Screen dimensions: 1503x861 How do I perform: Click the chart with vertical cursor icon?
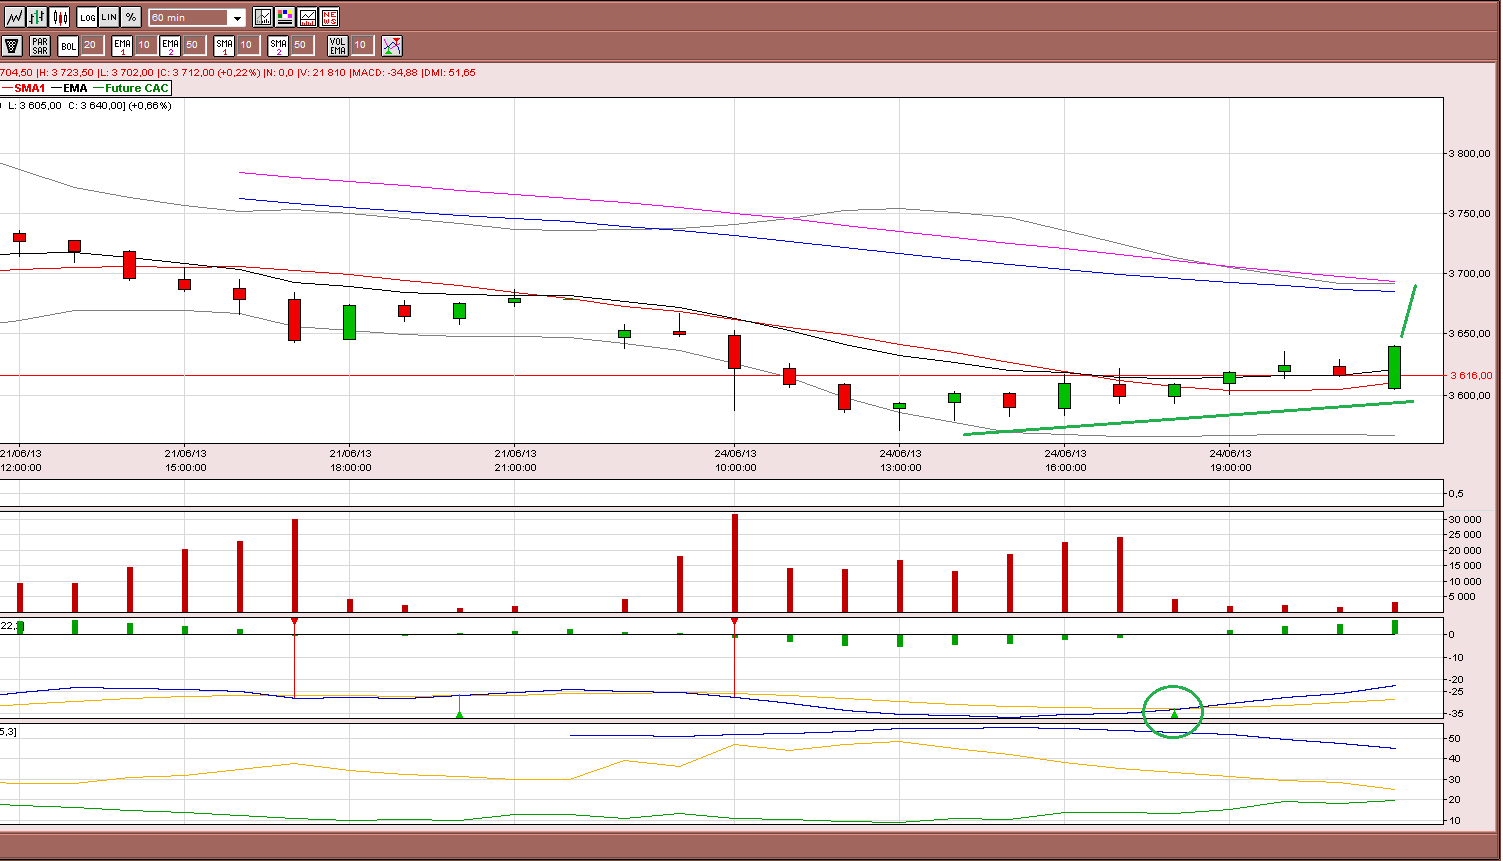[x=263, y=17]
